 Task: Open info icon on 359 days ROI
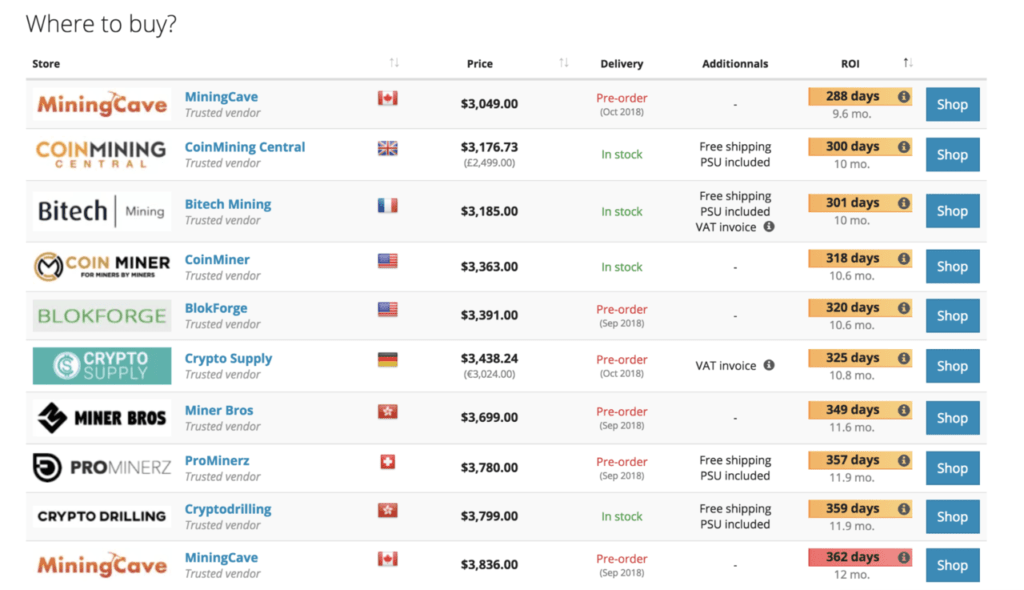[903, 509]
